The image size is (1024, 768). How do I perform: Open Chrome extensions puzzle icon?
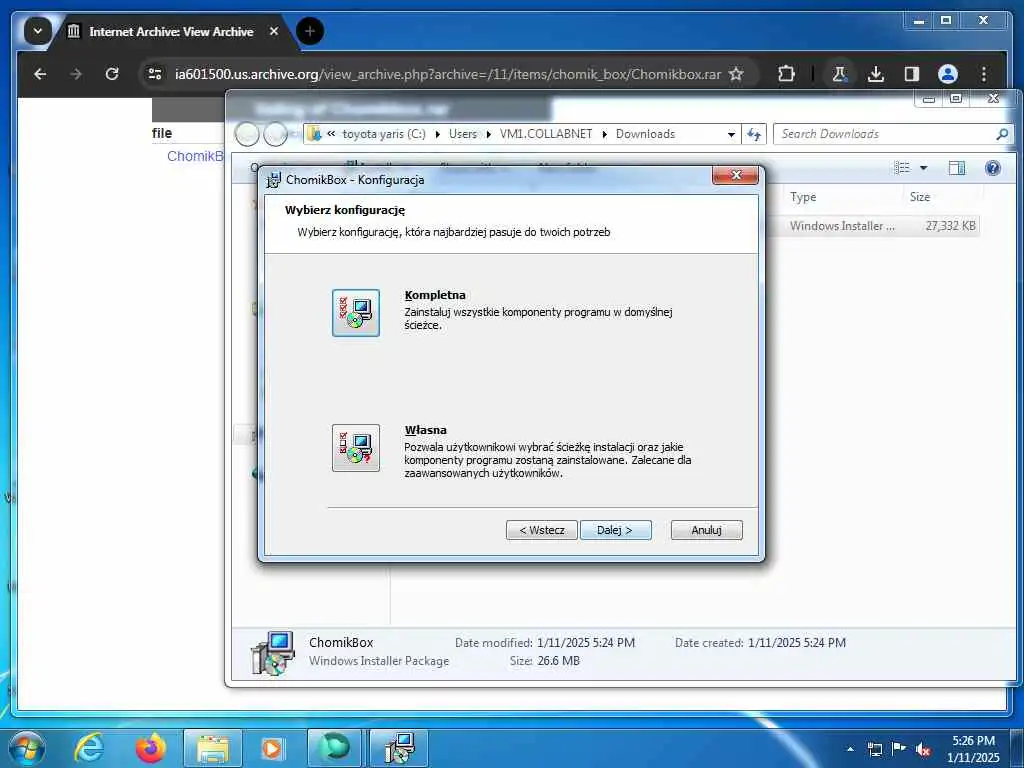point(786,74)
